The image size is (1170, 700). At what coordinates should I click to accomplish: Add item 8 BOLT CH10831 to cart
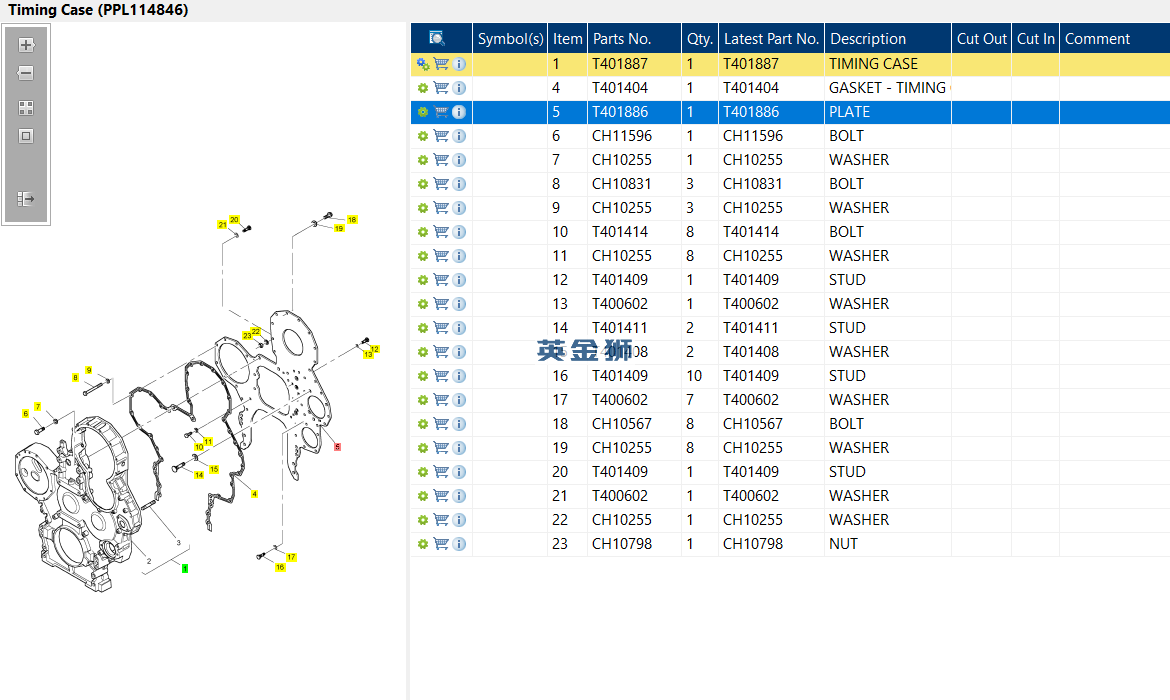point(441,184)
